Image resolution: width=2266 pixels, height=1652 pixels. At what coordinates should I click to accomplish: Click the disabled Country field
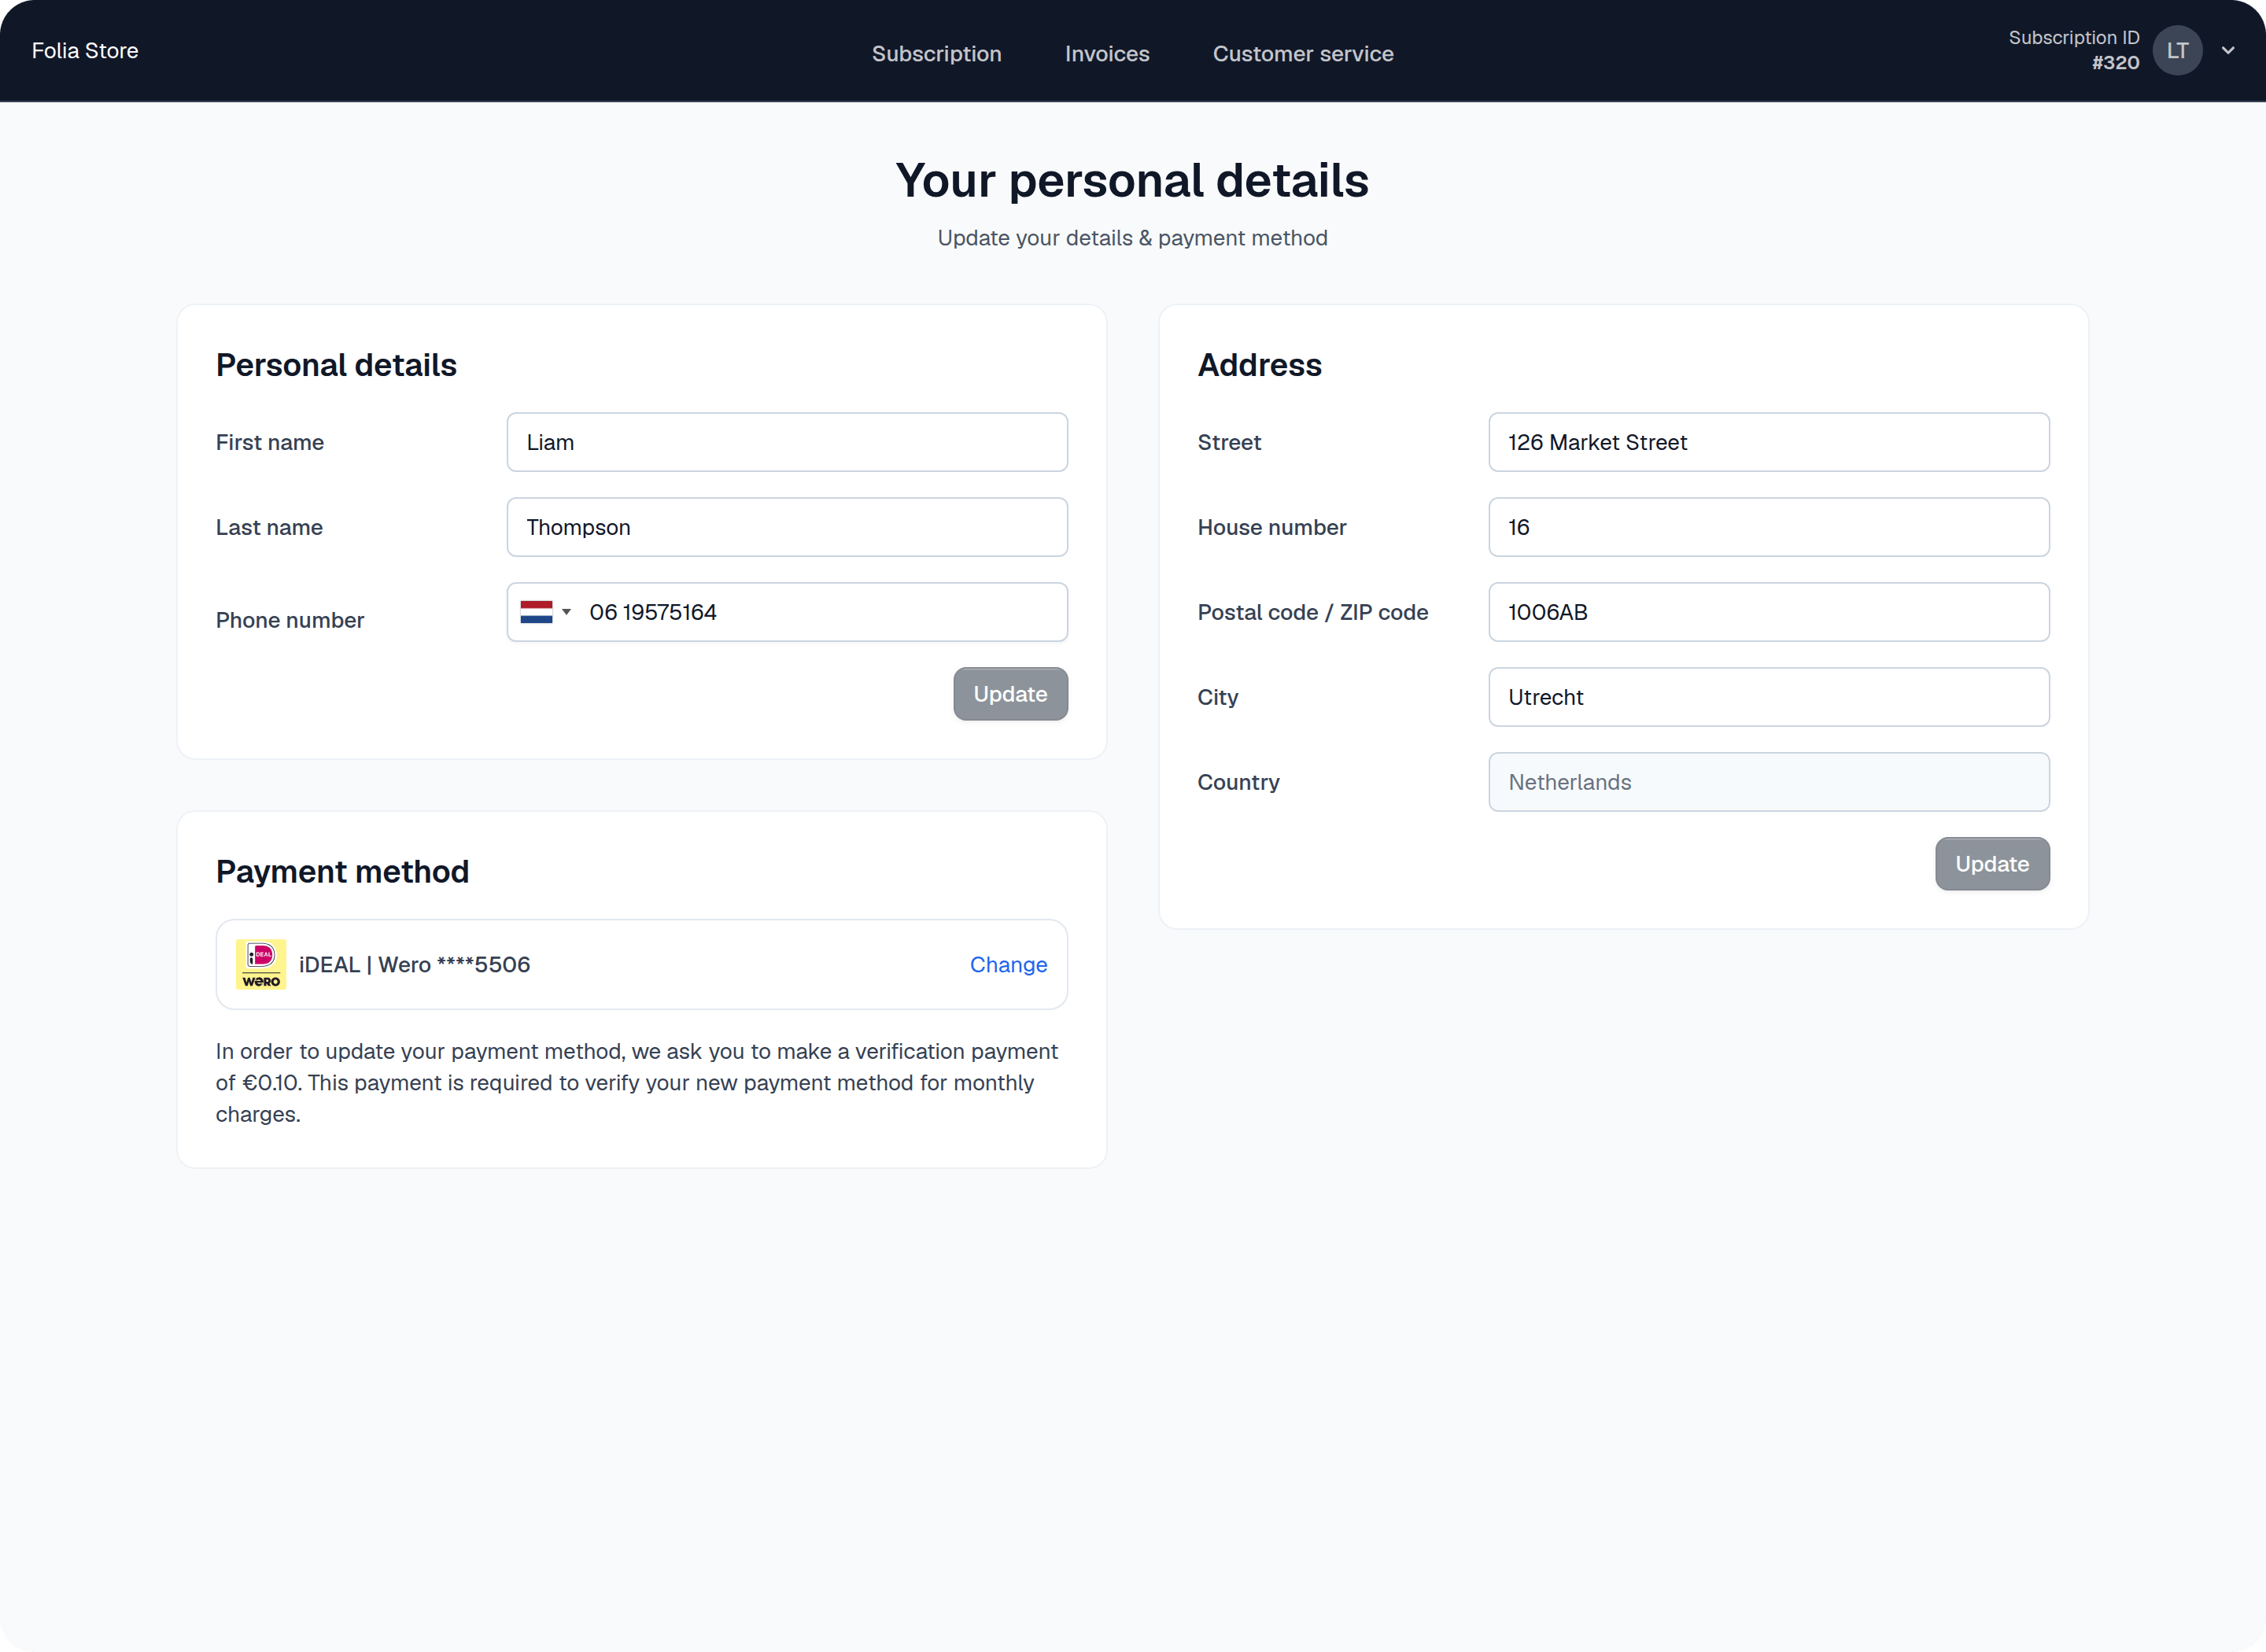1769,782
